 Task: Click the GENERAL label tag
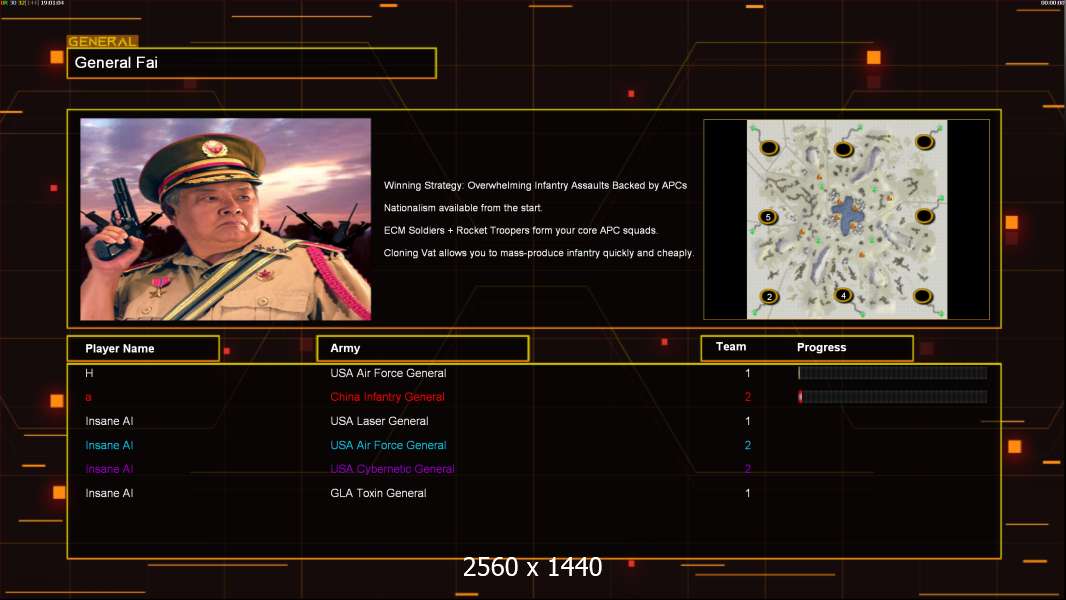(x=103, y=41)
